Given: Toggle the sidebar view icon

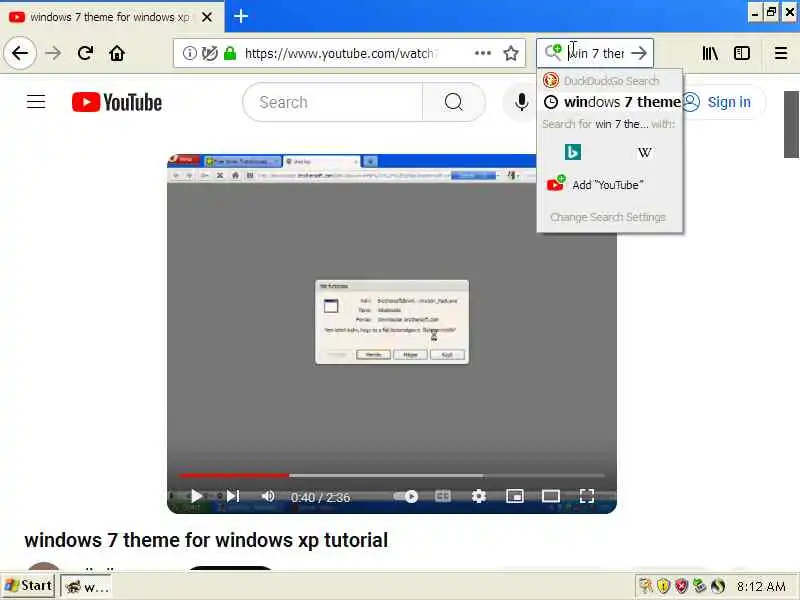Looking at the screenshot, I should click(742, 53).
